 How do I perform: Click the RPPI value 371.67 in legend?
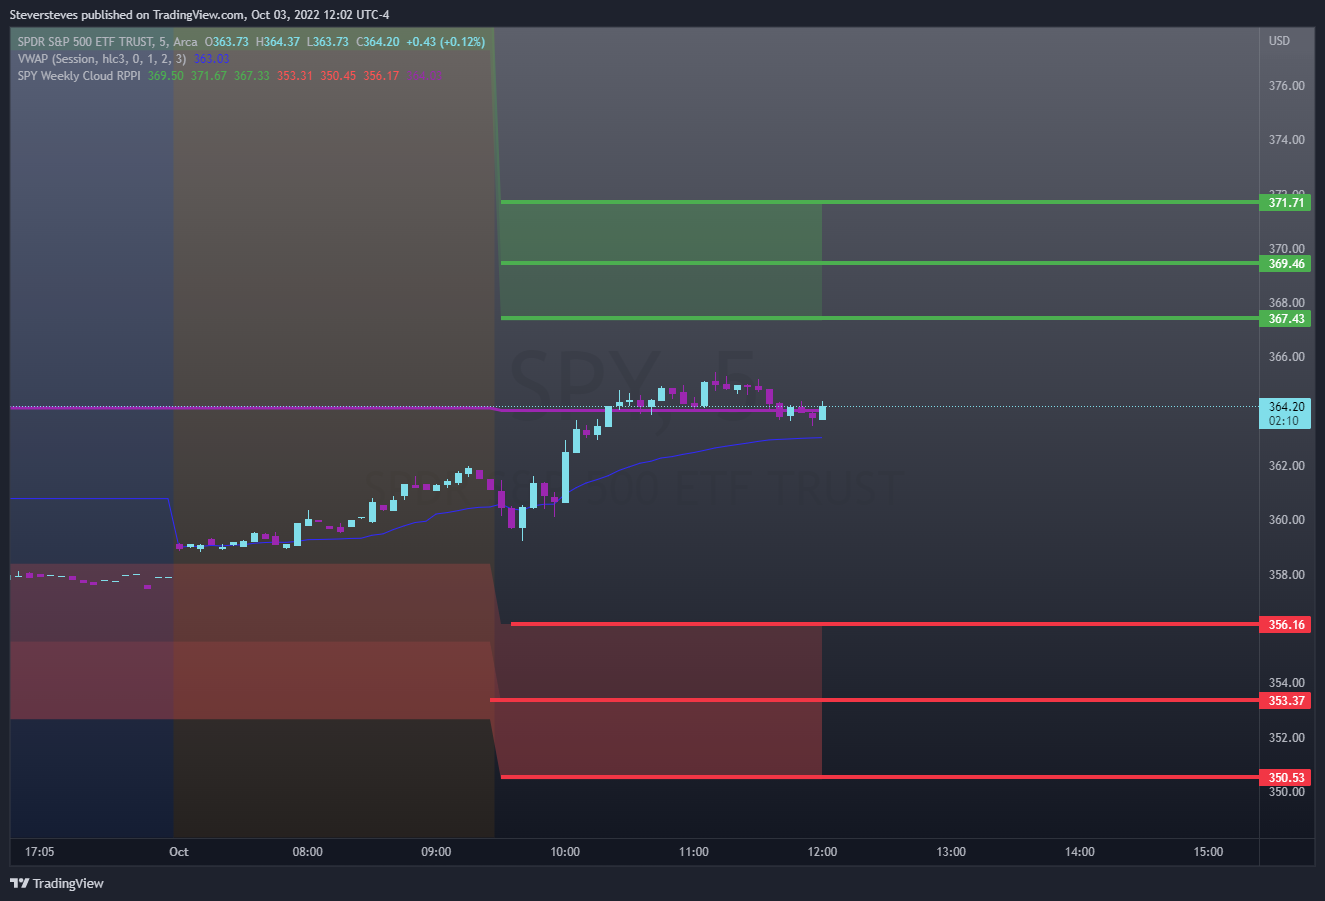[x=209, y=76]
